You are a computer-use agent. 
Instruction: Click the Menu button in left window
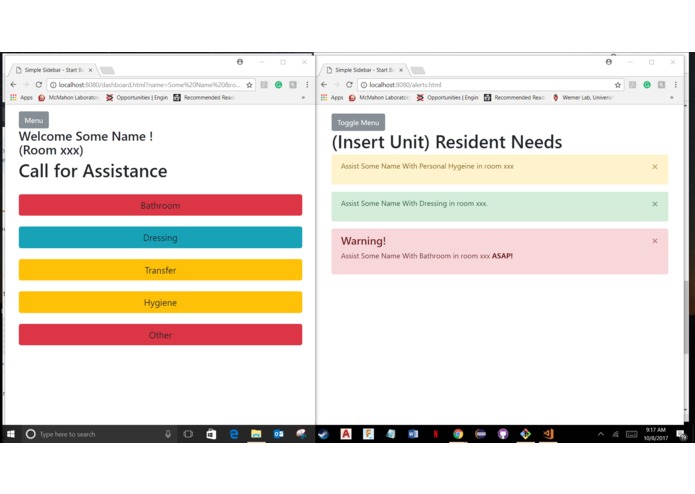coord(34,120)
